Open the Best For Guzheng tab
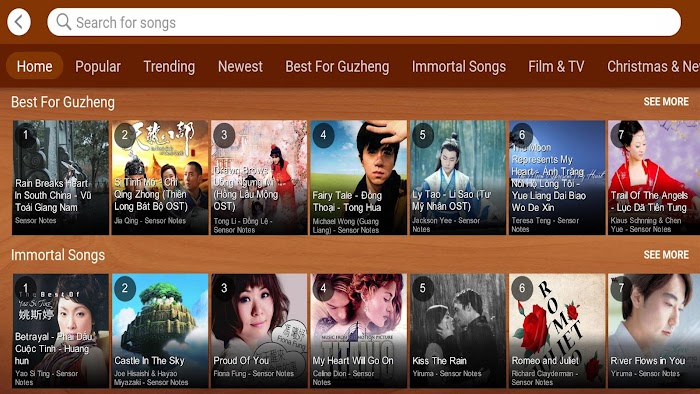The width and height of the screenshot is (700, 394). click(x=337, y=66)
